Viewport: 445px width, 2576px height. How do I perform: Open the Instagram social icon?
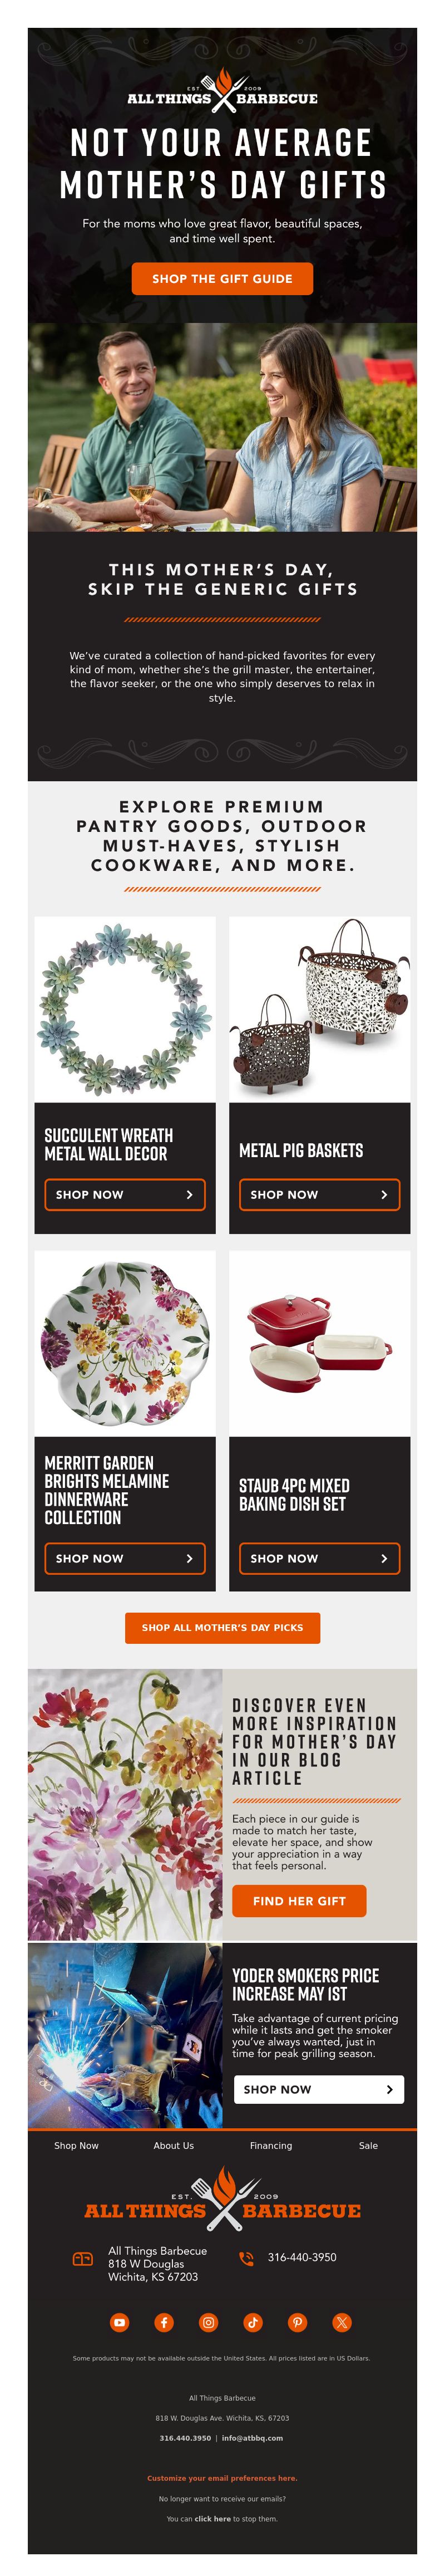click(208, 2323)
